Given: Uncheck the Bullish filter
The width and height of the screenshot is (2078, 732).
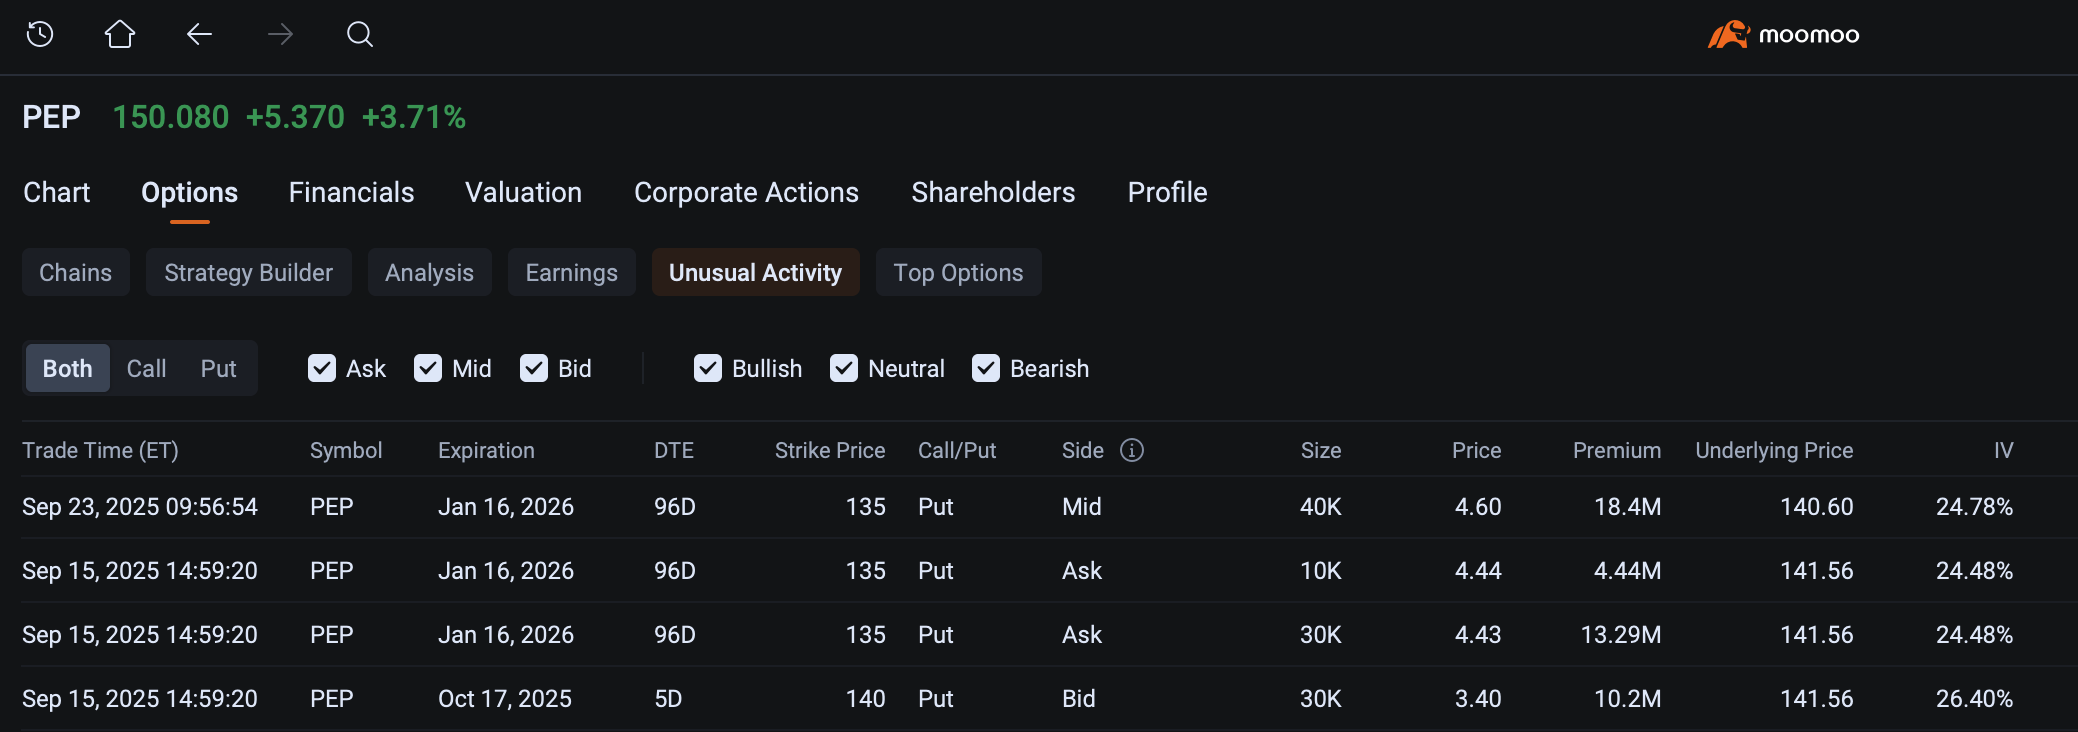Looking at the screenshot, I should (708, 369).
